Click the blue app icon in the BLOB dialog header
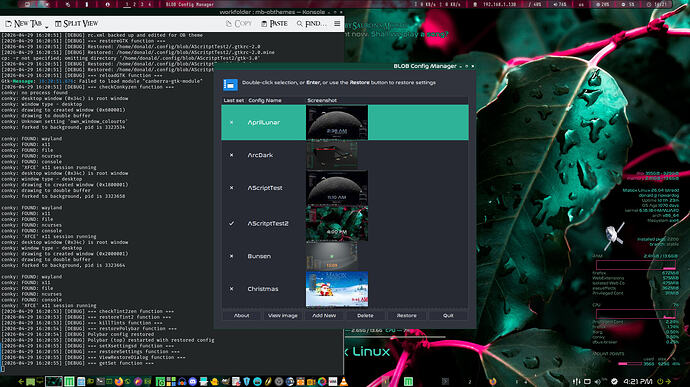 230,85
